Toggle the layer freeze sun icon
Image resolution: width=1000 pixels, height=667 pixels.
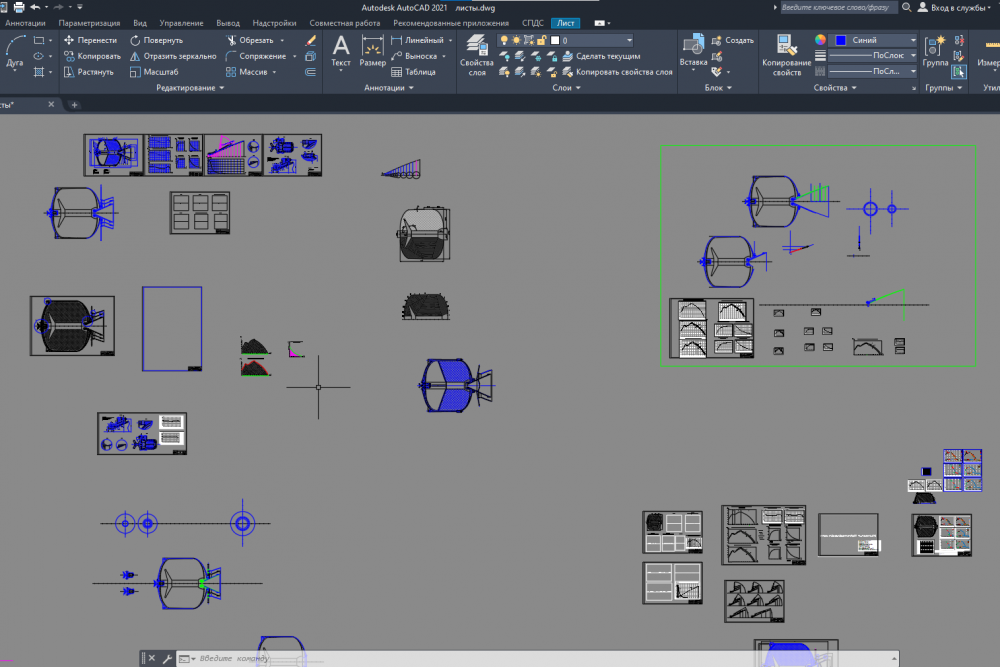[x=516, y=41]
